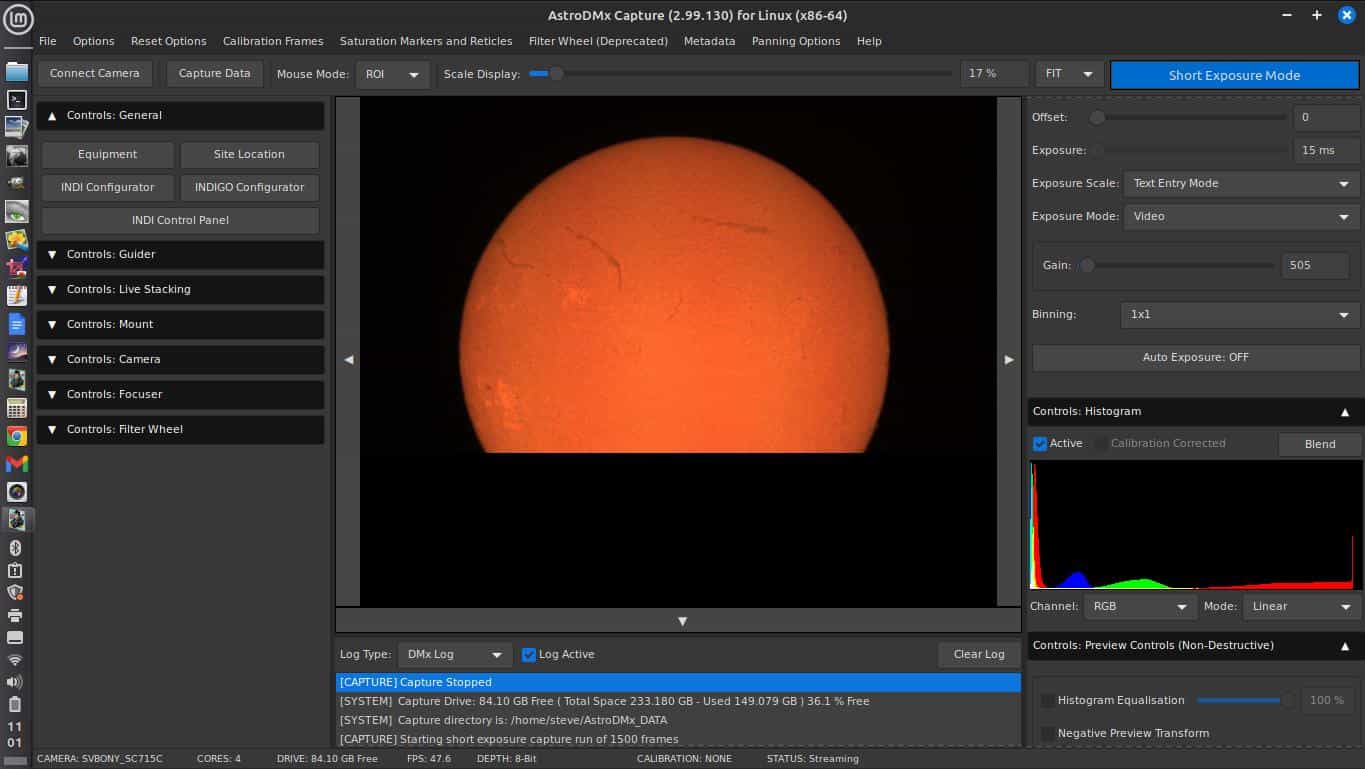Open the calculator from the panel
Screen dimensions: 1365x769
[16, 408]
